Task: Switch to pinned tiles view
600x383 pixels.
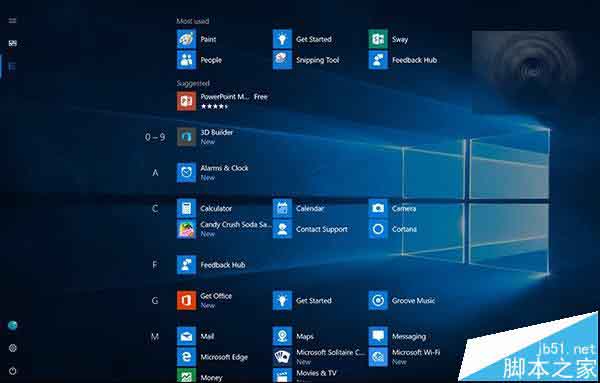Action: click(x=13, y=43)
